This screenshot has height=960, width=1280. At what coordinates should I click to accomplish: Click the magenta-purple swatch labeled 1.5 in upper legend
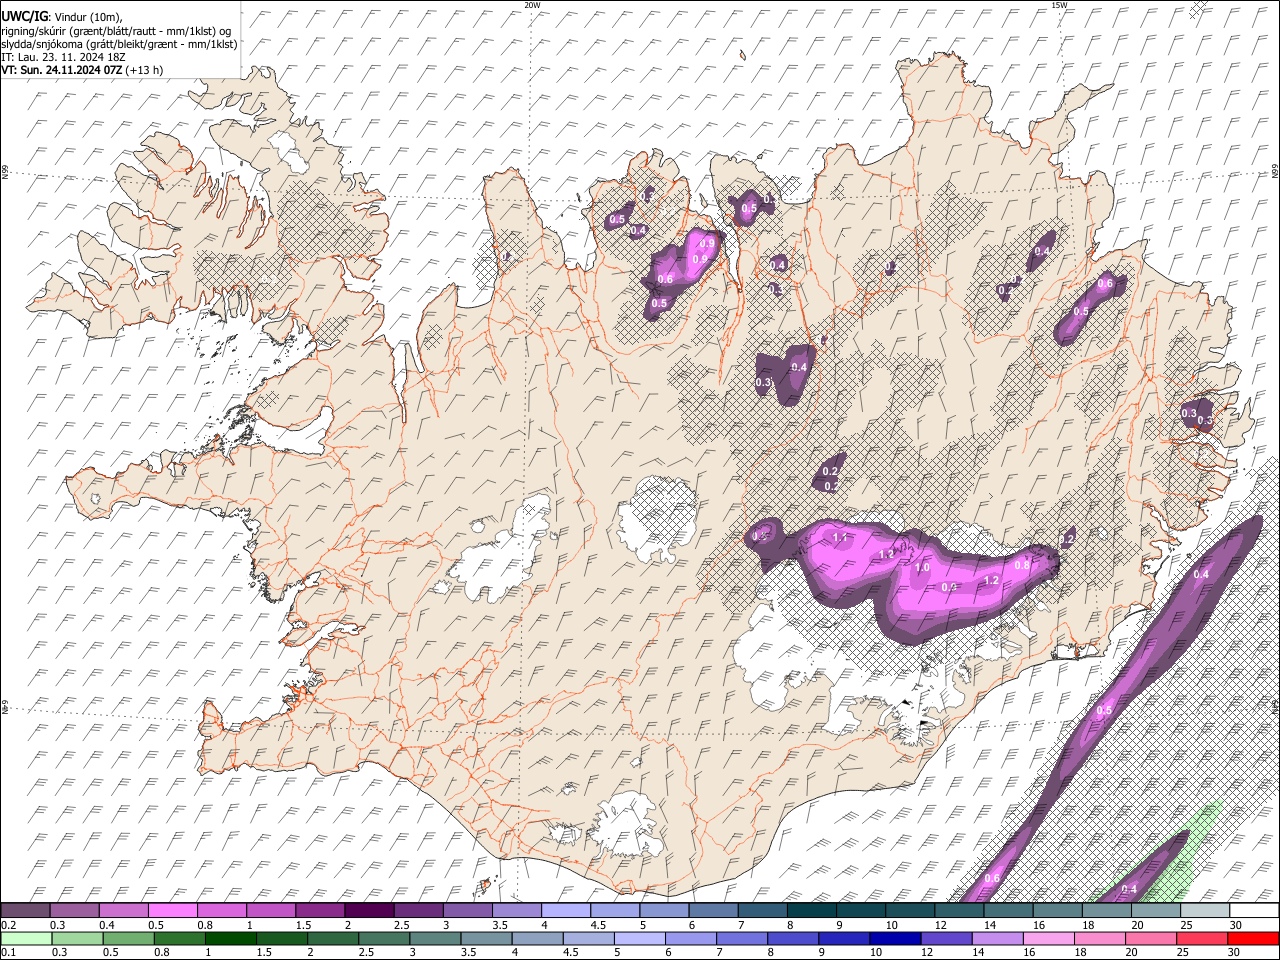(x=319, y=910)
